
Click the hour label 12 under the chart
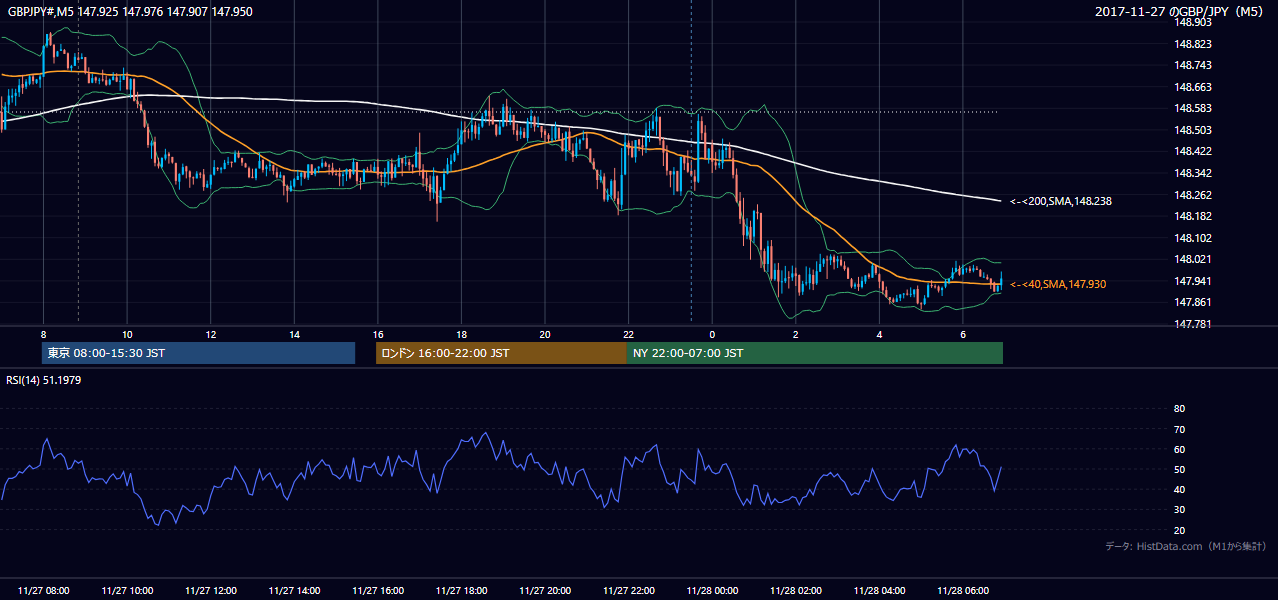[x=211, y=334]
